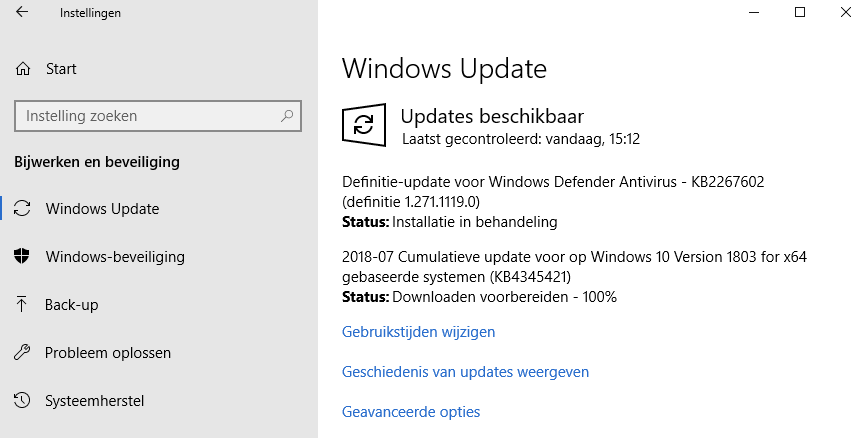Go to the Back-up settings page

coord(72,305)
